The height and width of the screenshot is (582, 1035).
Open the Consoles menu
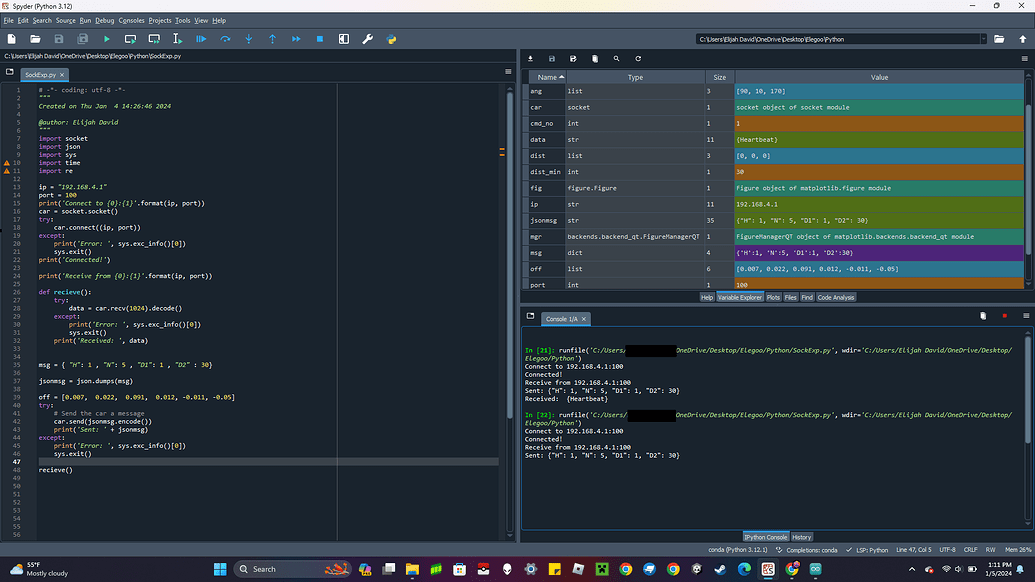(x=131, y=20)
